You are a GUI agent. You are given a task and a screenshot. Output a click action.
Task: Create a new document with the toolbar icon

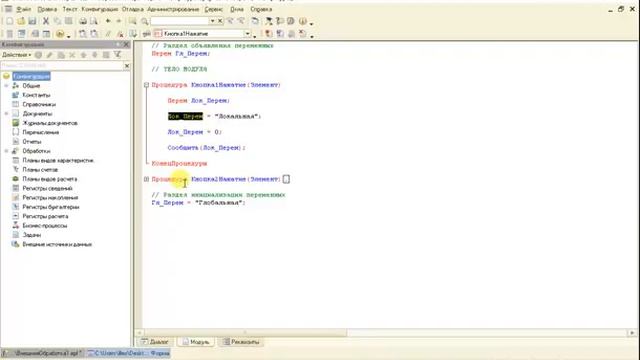[10, 21]
